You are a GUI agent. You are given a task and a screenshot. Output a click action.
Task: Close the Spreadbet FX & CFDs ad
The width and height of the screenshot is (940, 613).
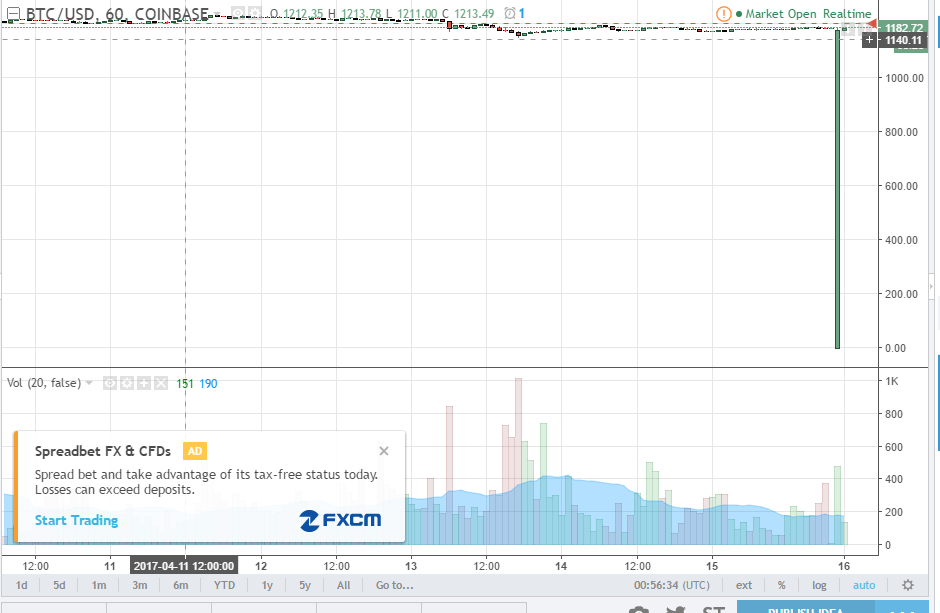(x=384, y=451)
